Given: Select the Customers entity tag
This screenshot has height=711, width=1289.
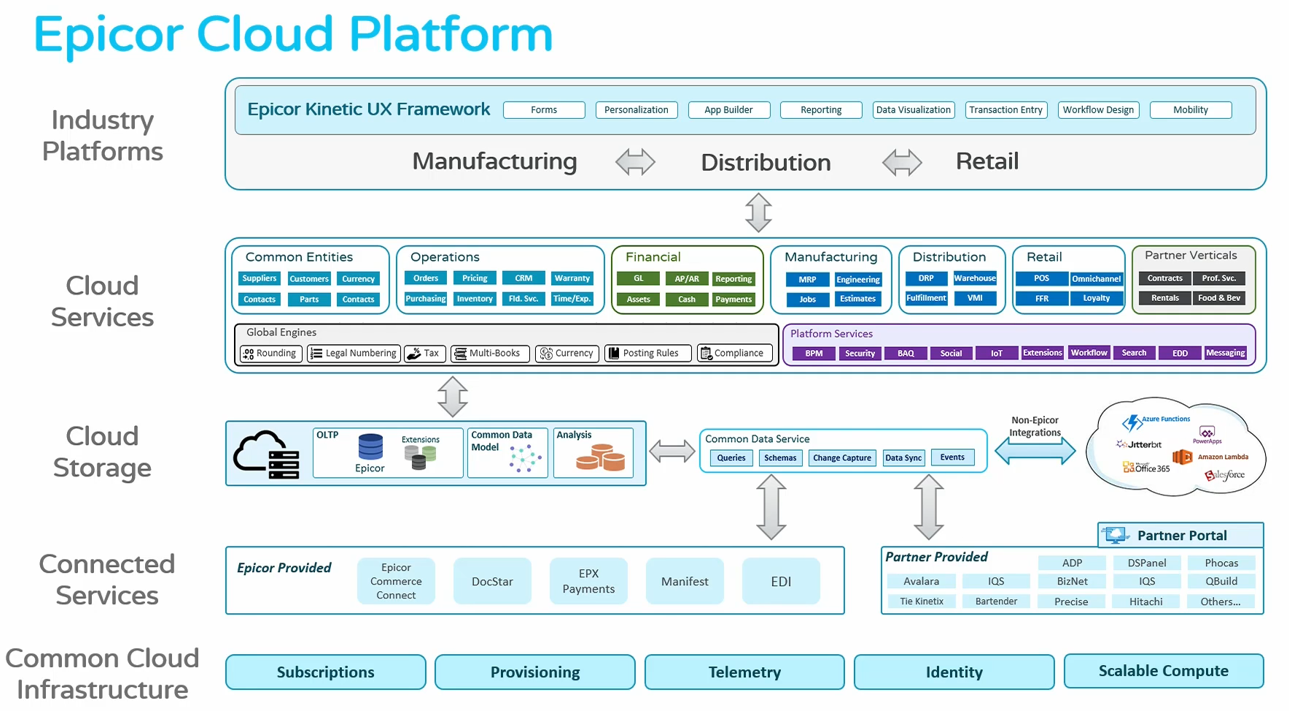Looking at the screenshot, I should (x=309, y=279).
